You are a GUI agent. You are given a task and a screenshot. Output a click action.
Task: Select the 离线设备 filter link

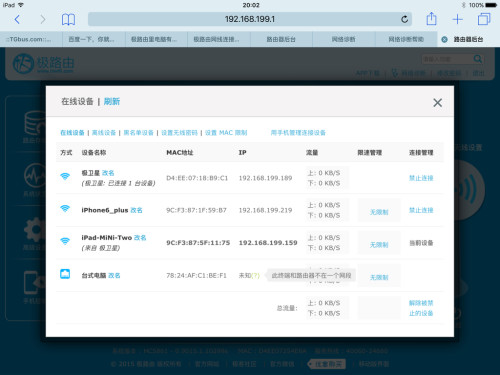click(104, 133)
